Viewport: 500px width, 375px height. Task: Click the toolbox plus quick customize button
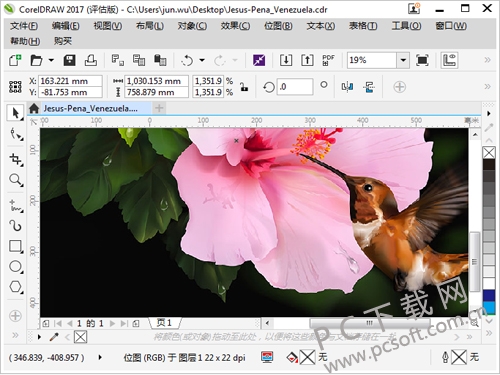[15, 316]
